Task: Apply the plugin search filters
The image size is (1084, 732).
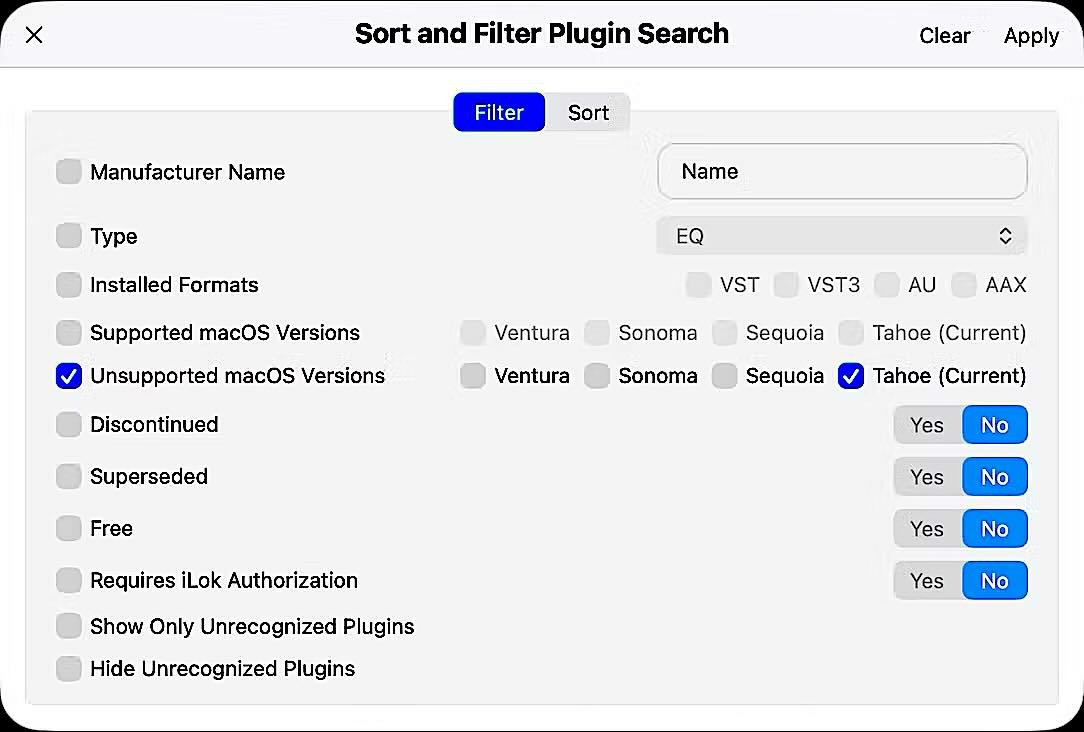Action: click(x=1031, y=36)
